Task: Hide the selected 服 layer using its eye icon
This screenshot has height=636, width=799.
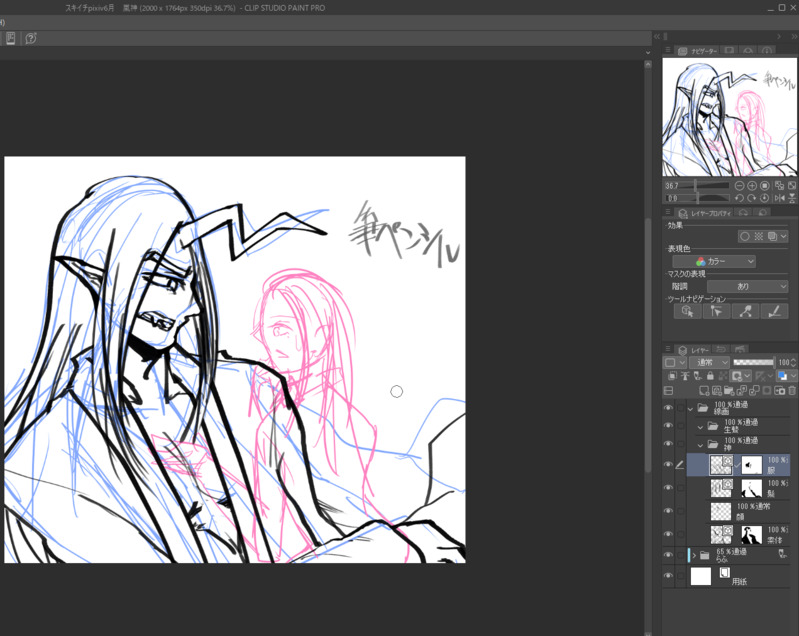Action: 668,465
